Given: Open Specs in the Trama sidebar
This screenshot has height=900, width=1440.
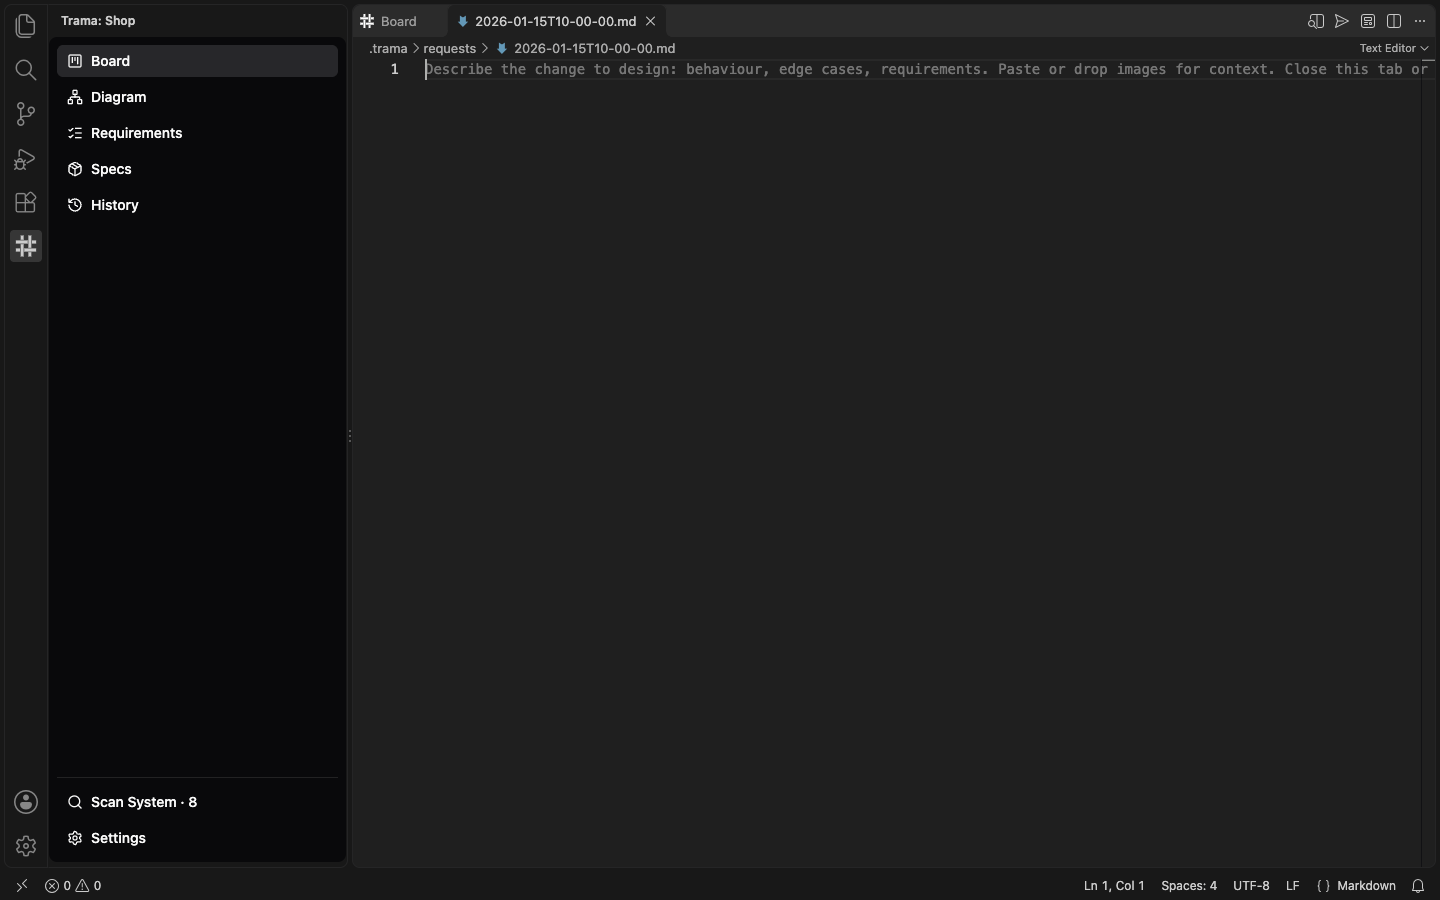Looking at the screenshot, I should 197,169.
